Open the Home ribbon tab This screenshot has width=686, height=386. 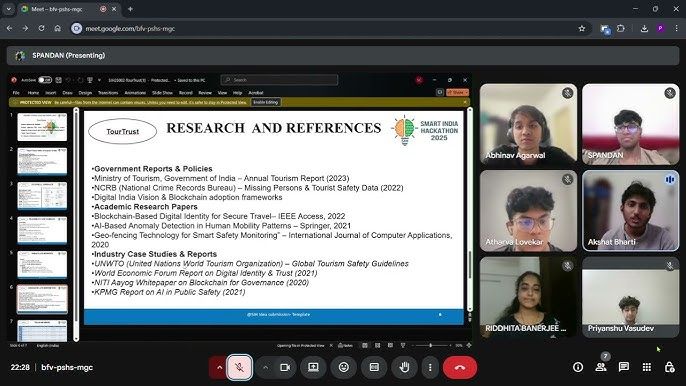(33, 93)
